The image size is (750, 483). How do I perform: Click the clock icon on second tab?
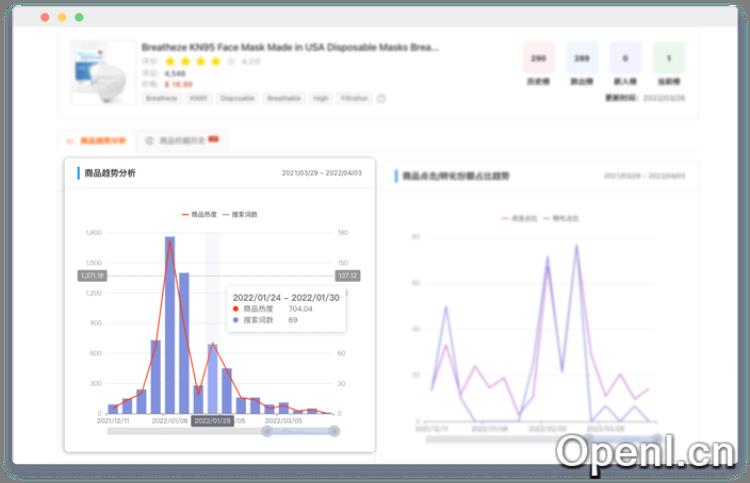(x=150, y=141)
